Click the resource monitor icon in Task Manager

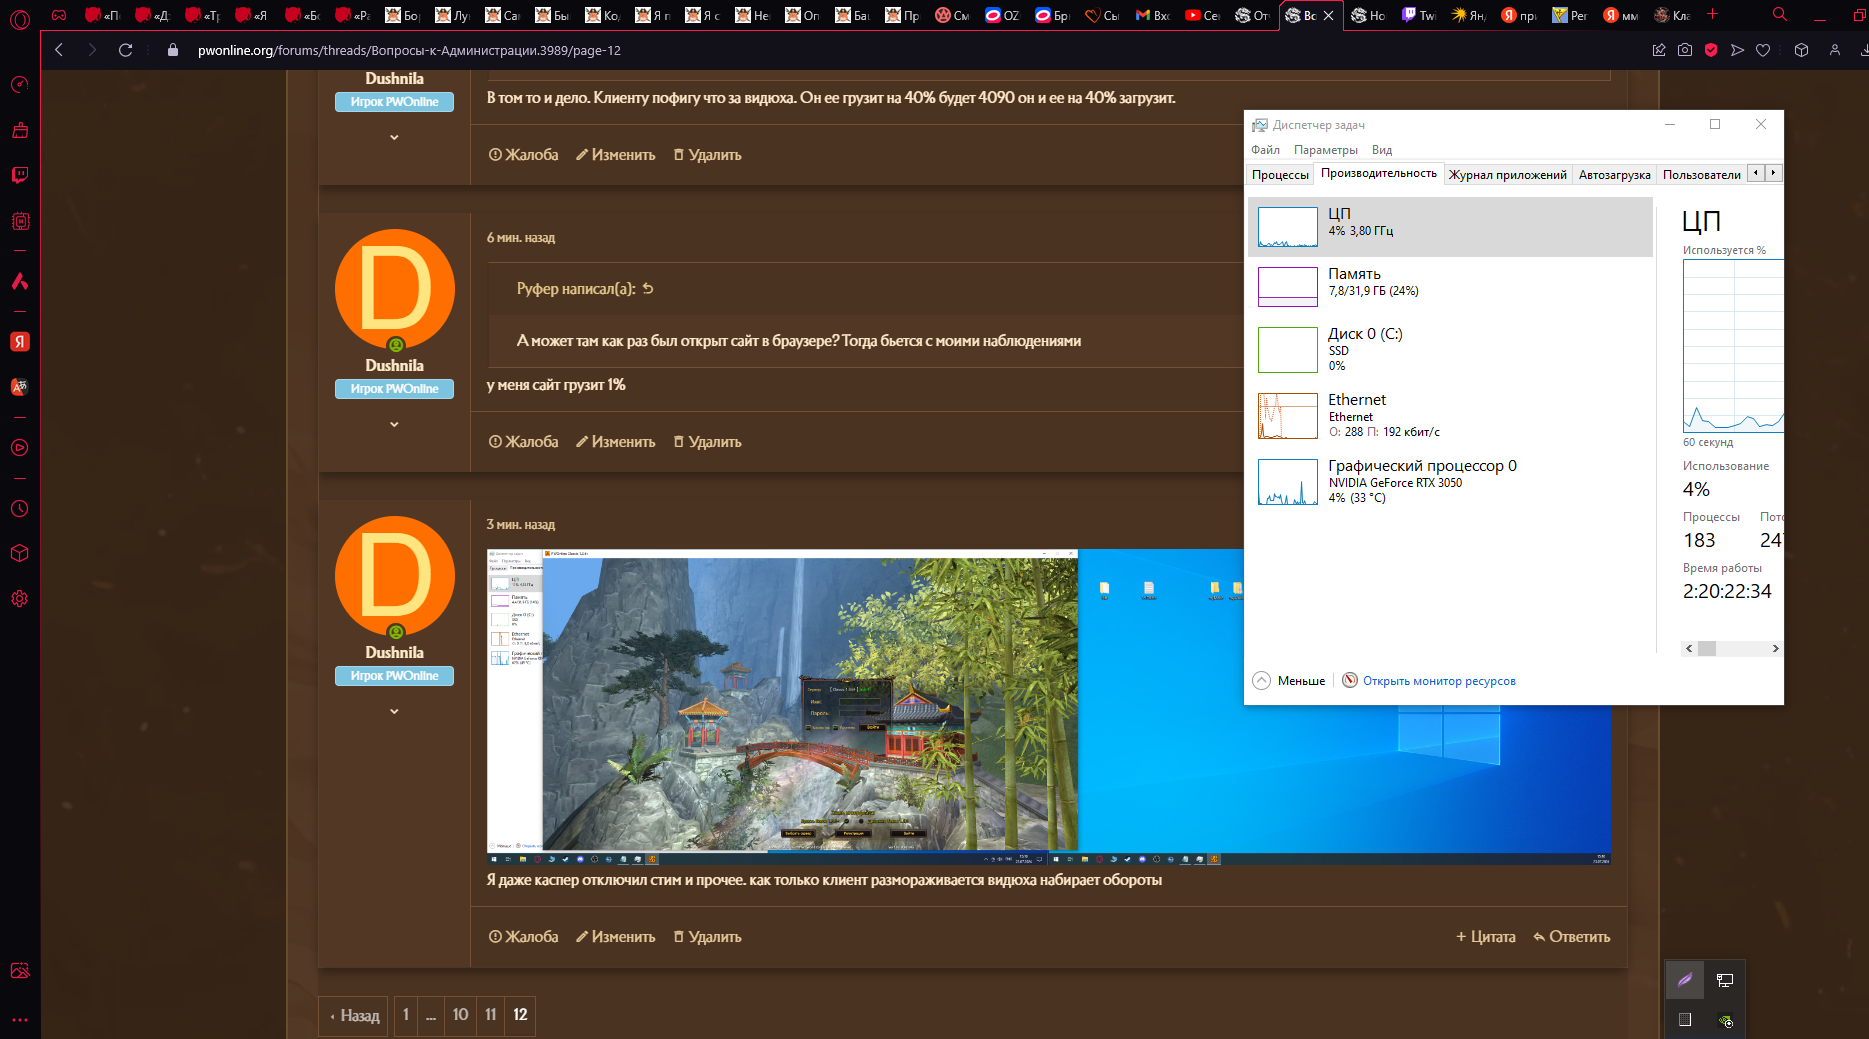[x=1350, y=680]
